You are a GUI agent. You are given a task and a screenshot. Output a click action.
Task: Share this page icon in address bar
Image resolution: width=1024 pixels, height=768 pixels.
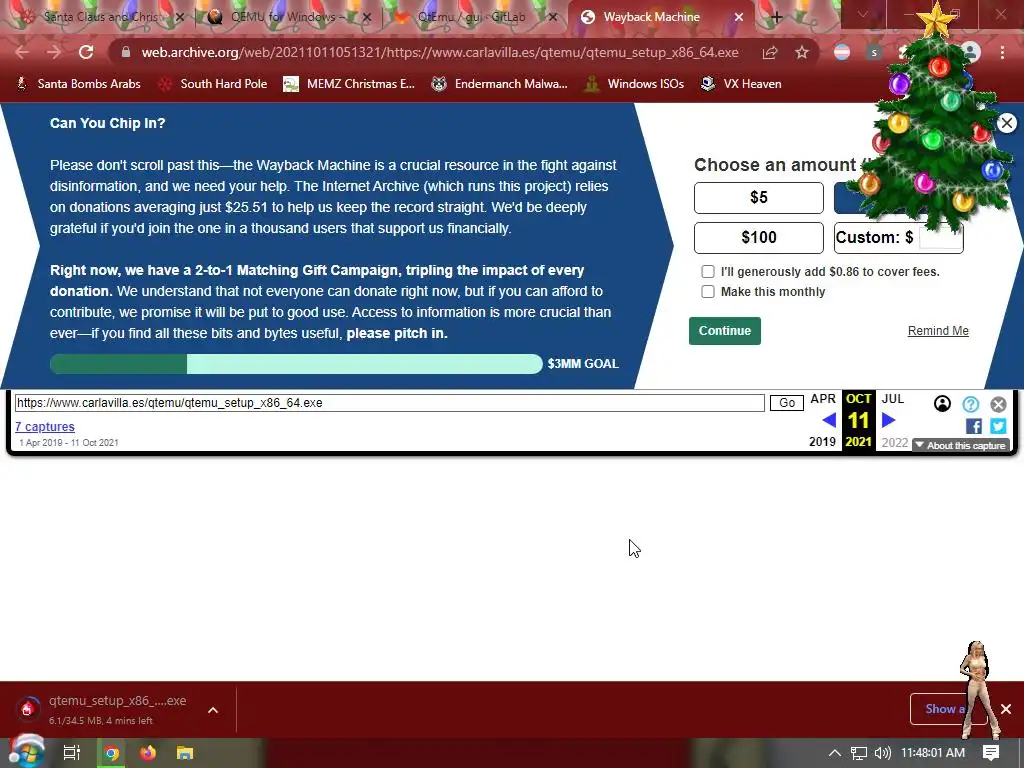coord(770,52)
